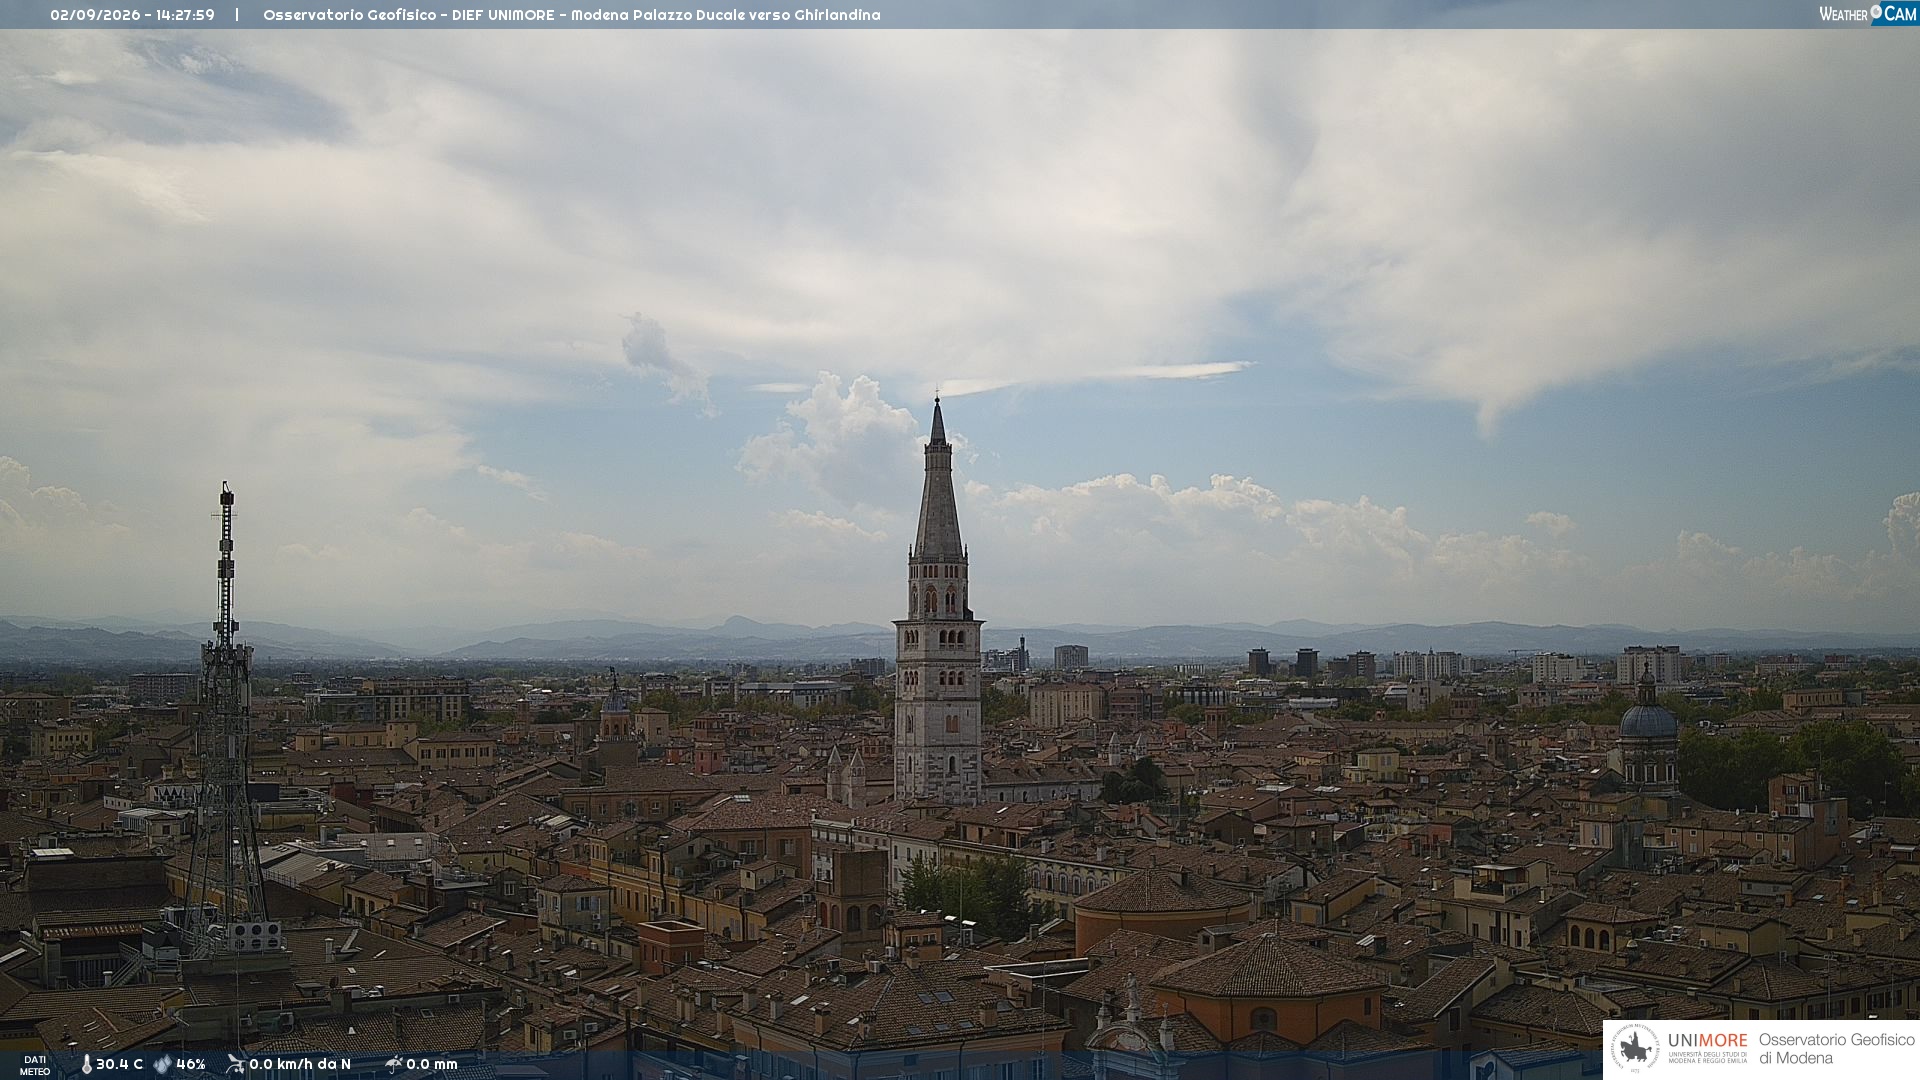1920x1080 pixels.
Task: Select the 30.4 C temperature reading
Action: tap(119, 1064)
